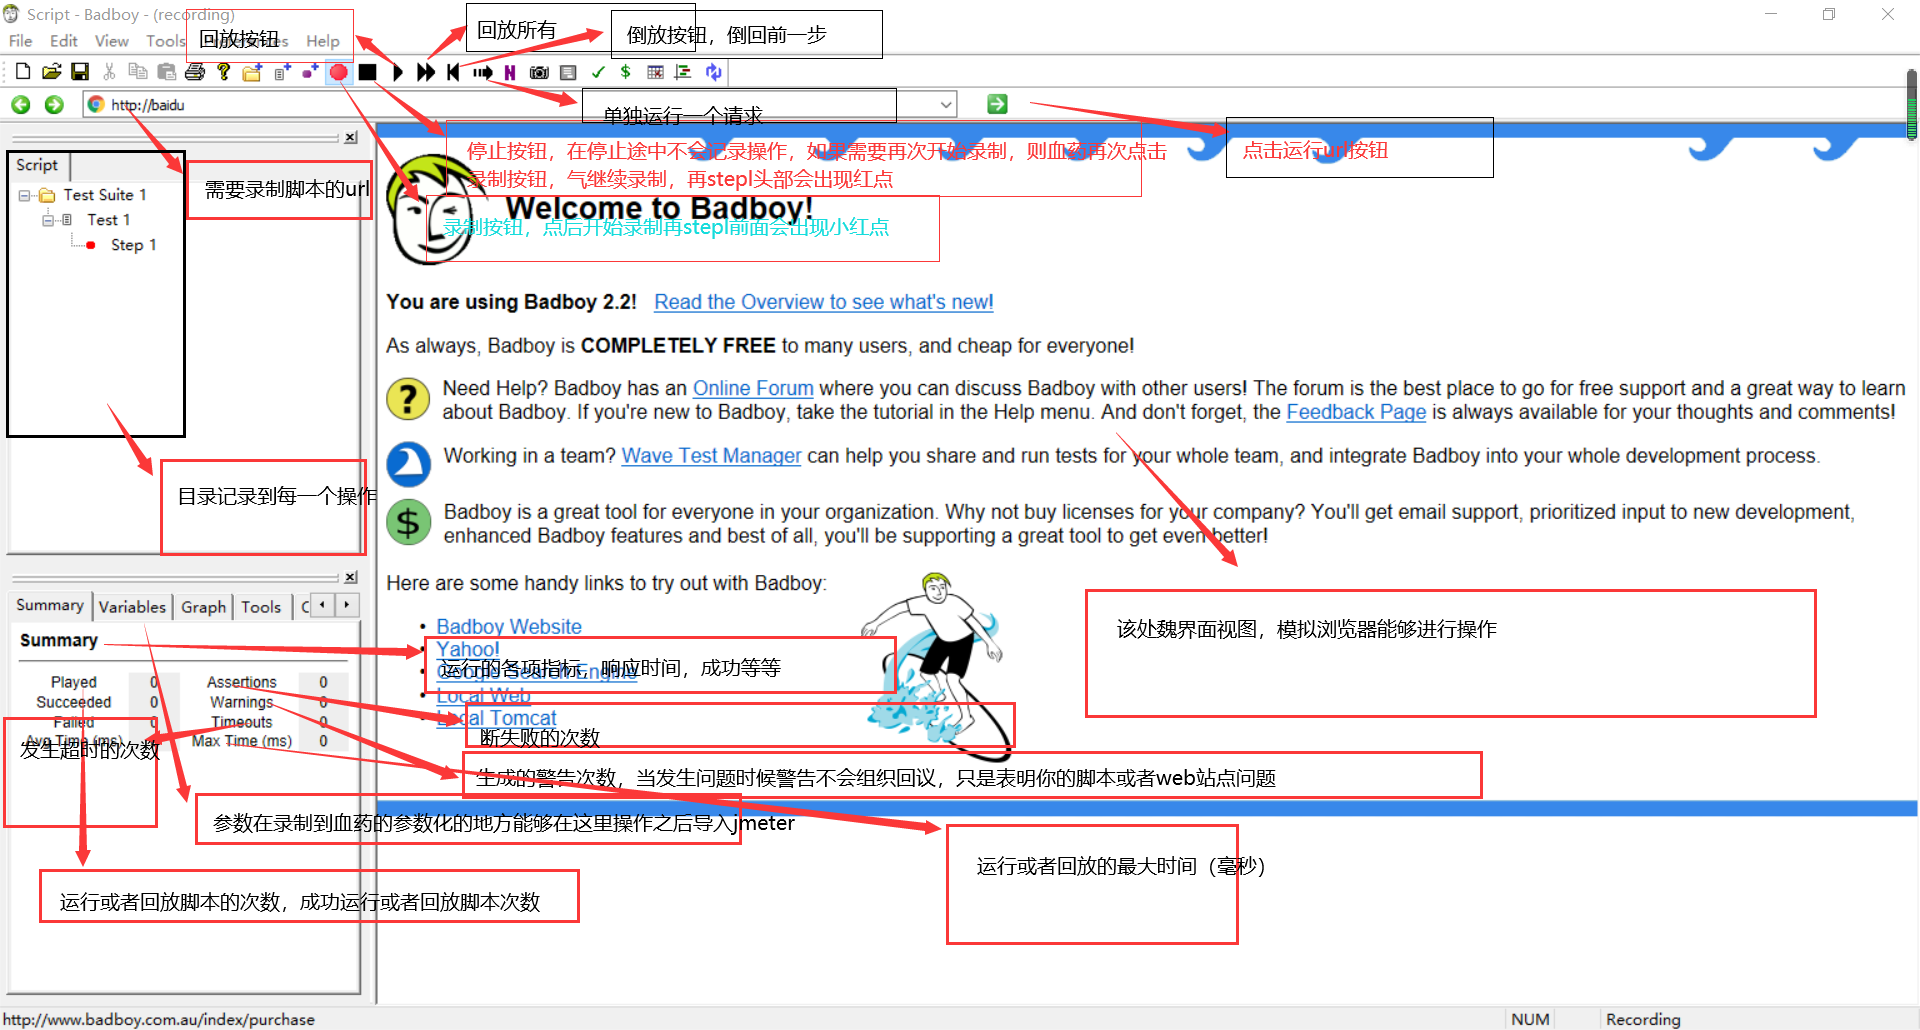Image resolution: width=1920 pixels, height=1030 pixels.
Task: Cut selection using the scissors icon
Action: tap(109, 72)
